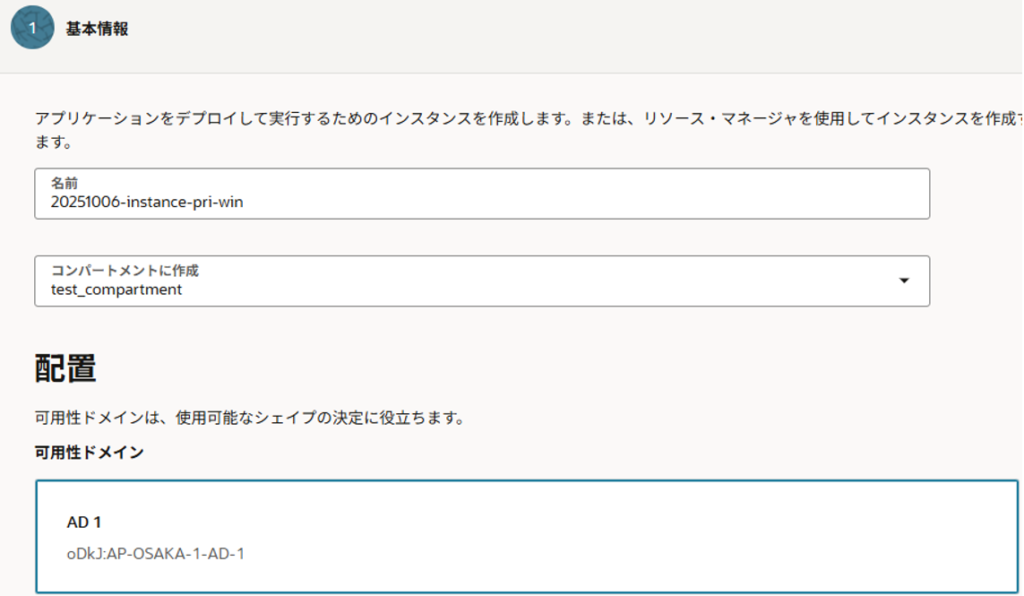This screenshot has width=1024, height=596.
Task: Click the 名前 label above the instance name
Action: tap(65, 184)
